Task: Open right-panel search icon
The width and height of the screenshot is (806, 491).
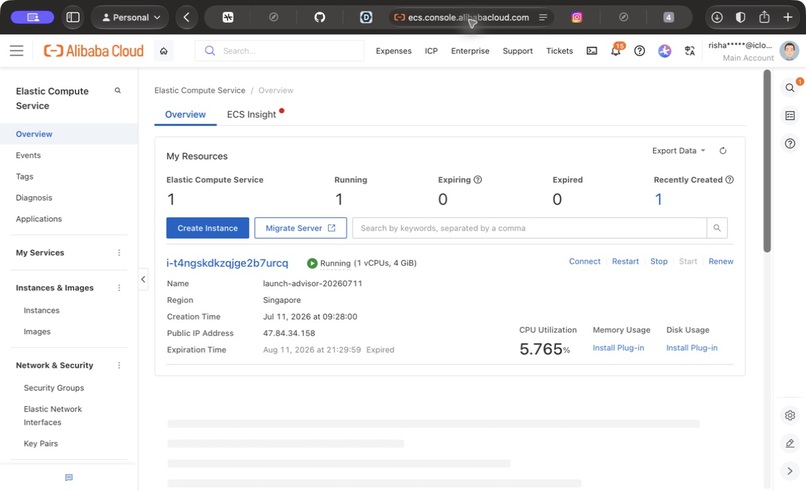Action: click(x=790, y=87)
